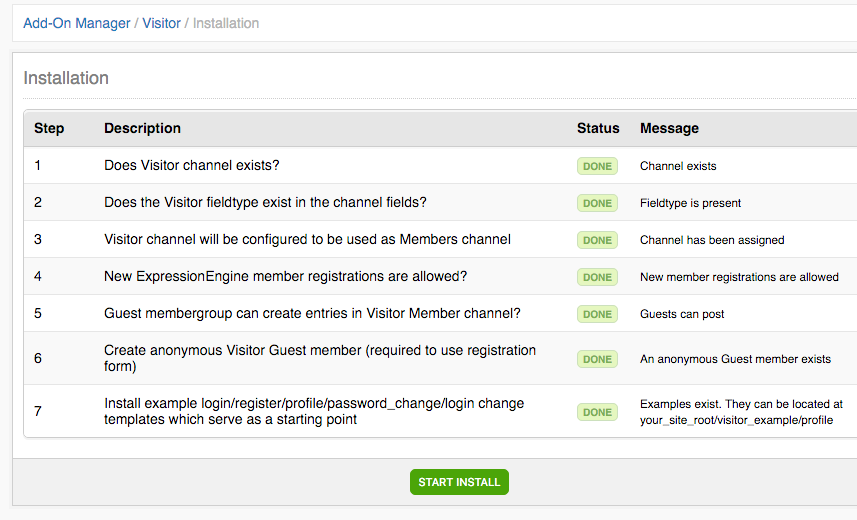The width and height of the screenshot is (857, 520).
Task: Click 'Does Visitor channel exists?' description
Action: [x=191, y=165]
